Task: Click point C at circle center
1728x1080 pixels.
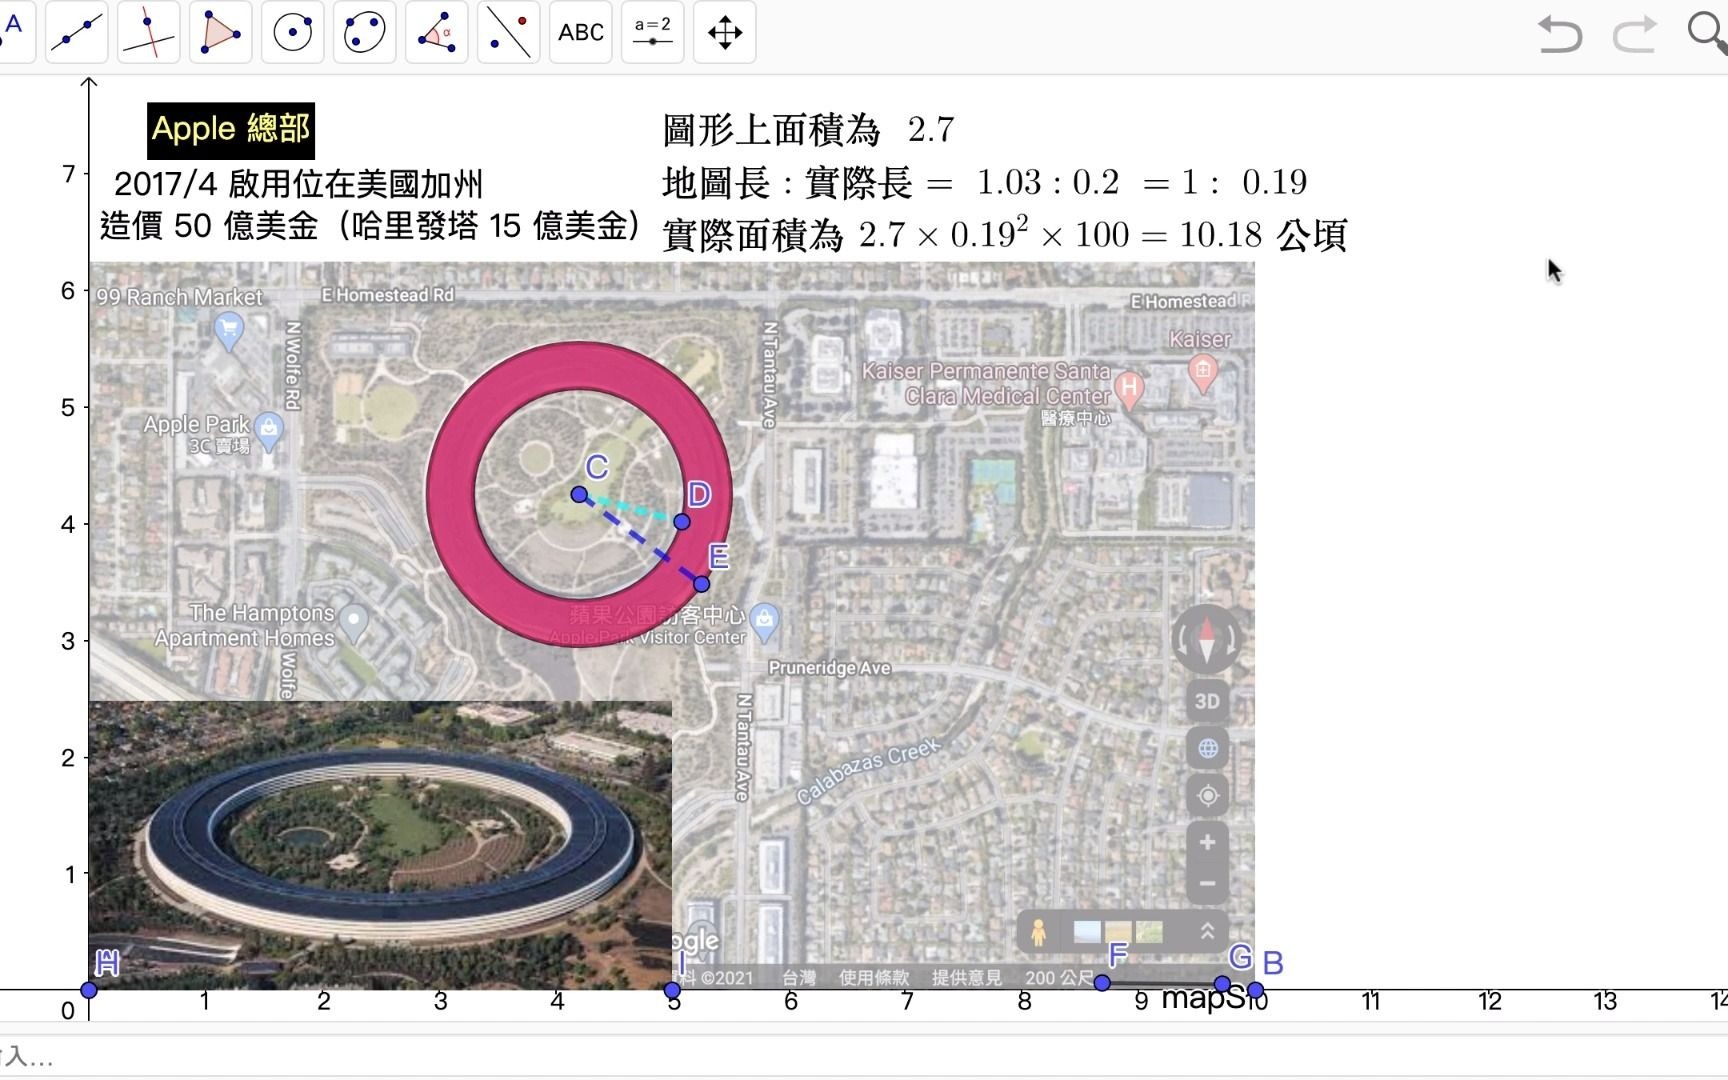Action: (579, 494)
